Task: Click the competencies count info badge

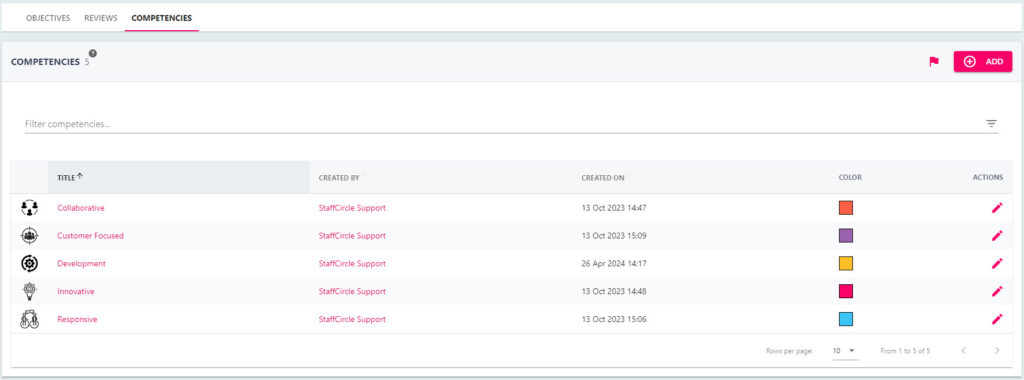Action: tap(93, 54)
